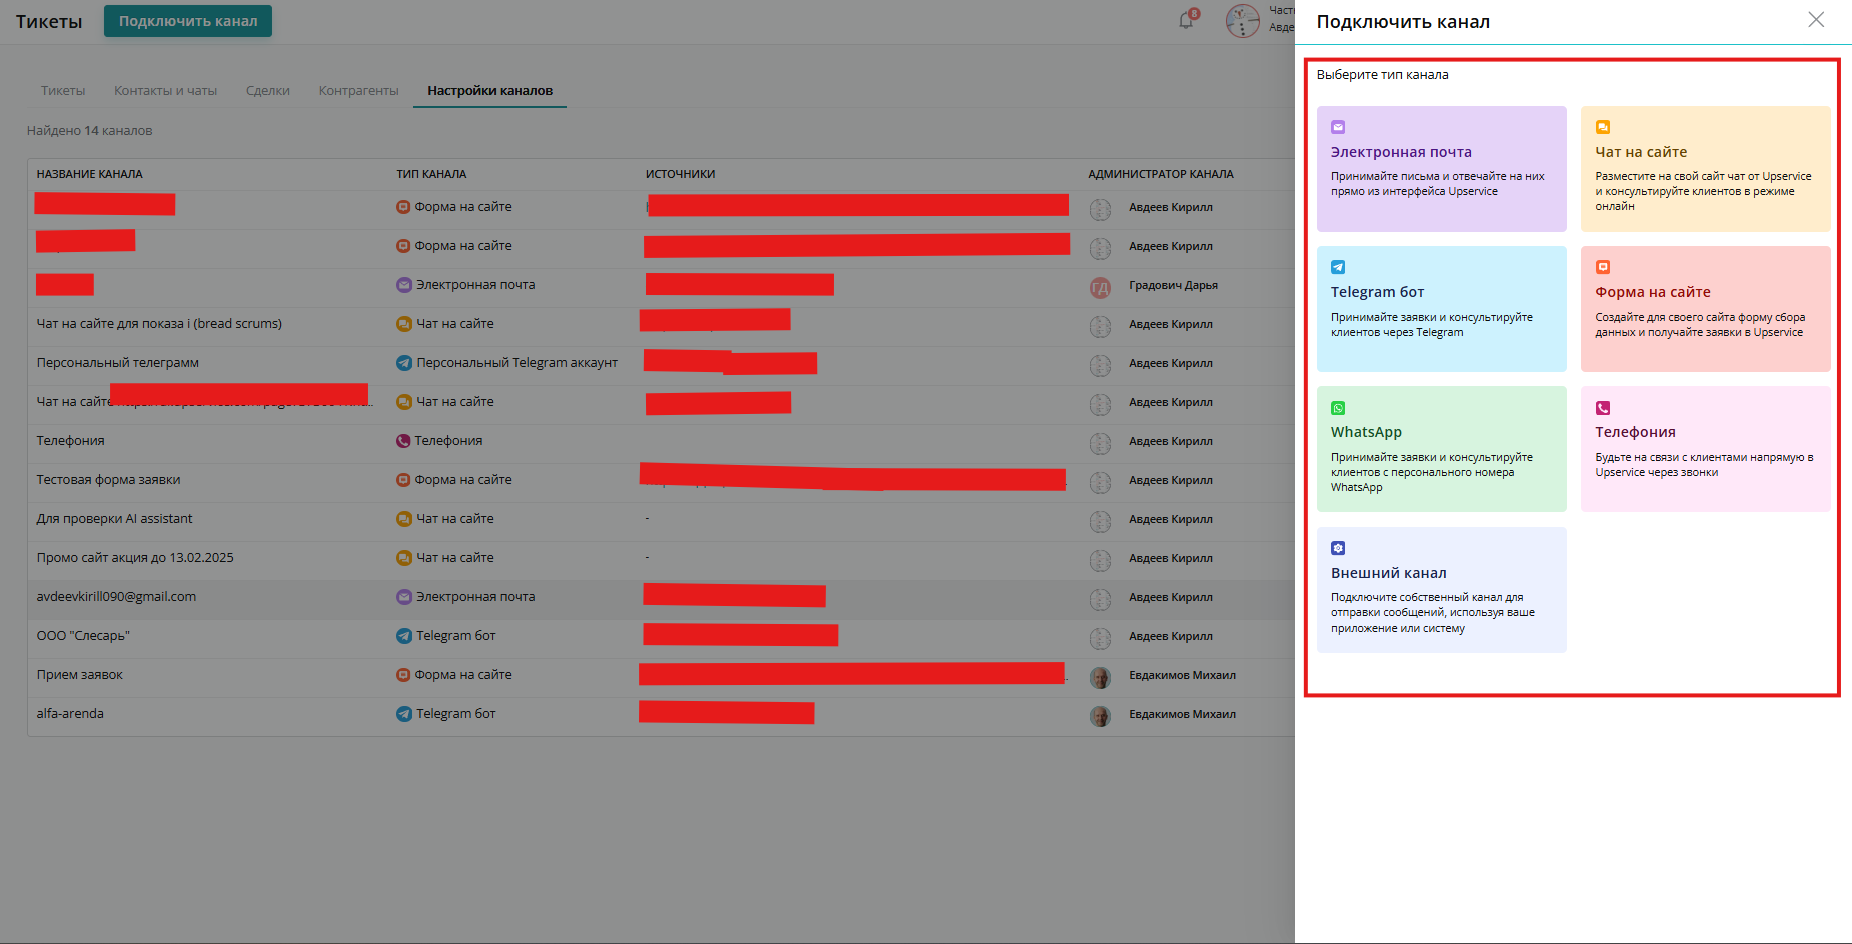Click the paper plane icon on the Telegram бот card
The height and width of the screenshot is (944, 1852).
tap(1338, 267)
